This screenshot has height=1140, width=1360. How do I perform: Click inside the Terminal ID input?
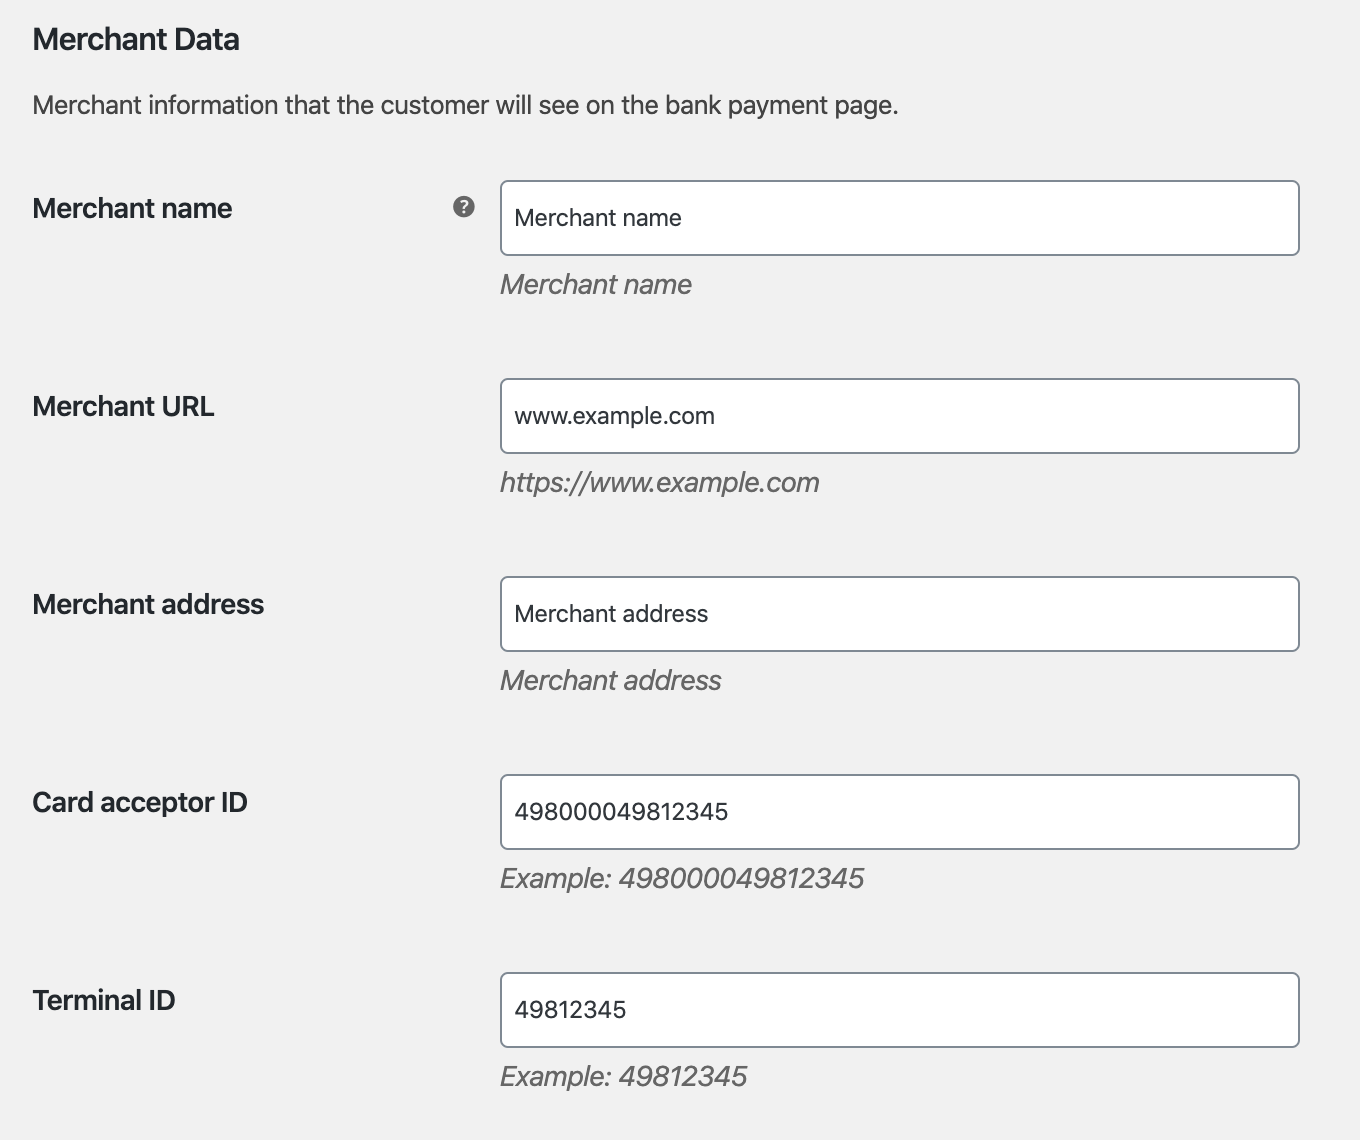click(x=898, y=1010)
